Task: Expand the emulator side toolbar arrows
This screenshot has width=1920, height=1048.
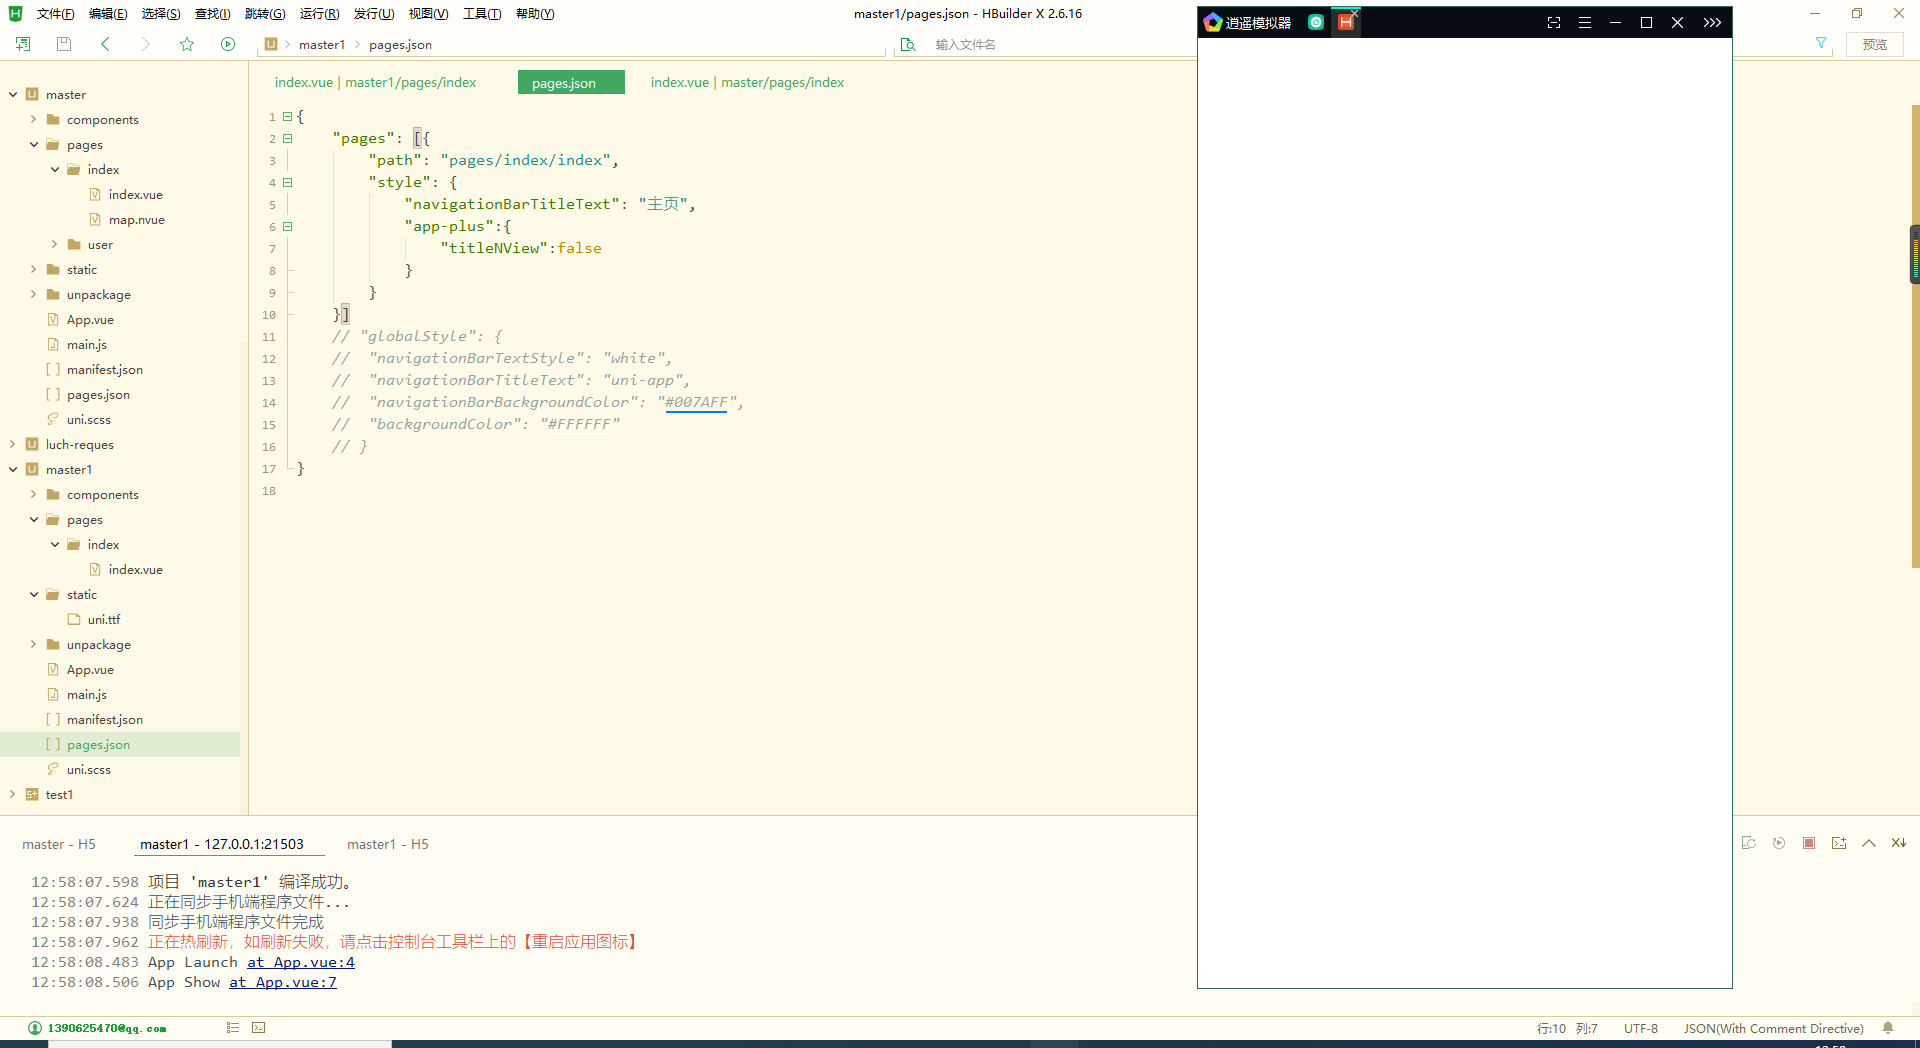Action: (x=1712, y=22)
